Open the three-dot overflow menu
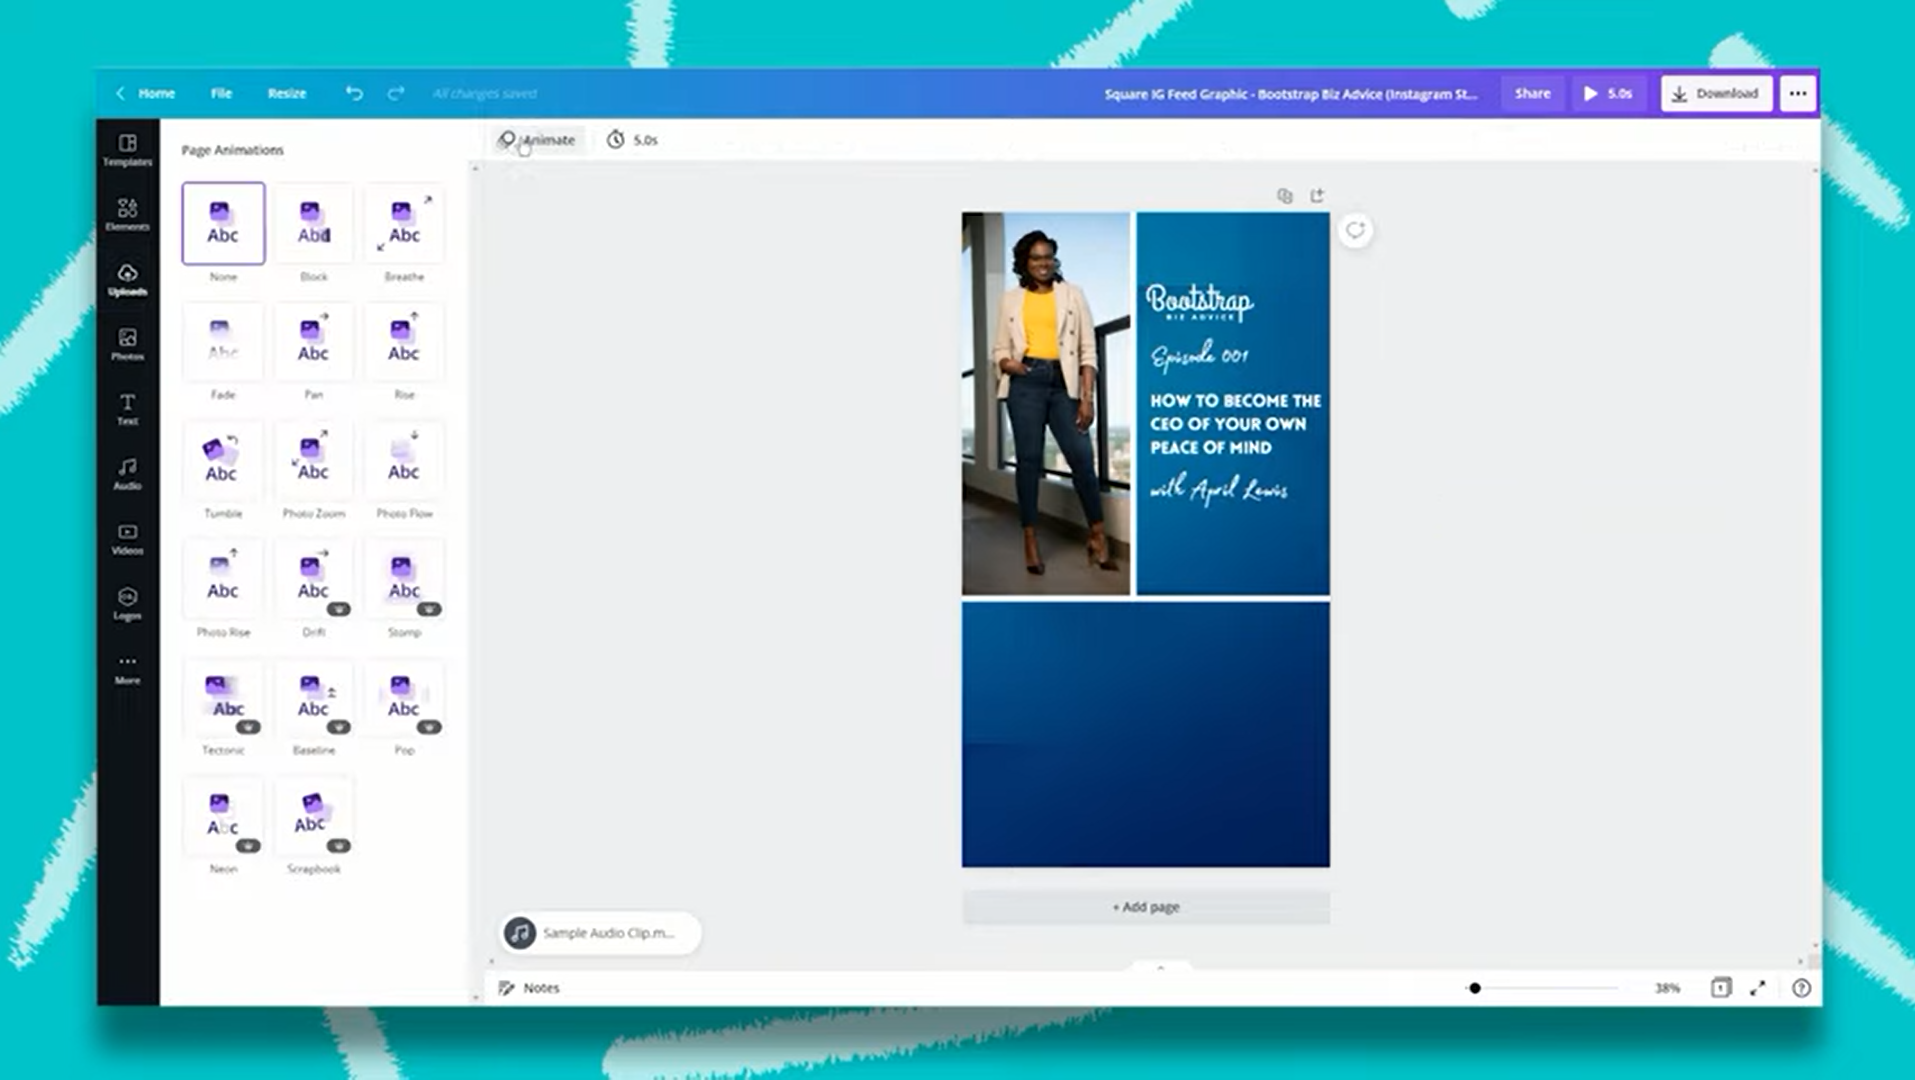The height and width of the screenshot is (1080, 1915). 1797,93
